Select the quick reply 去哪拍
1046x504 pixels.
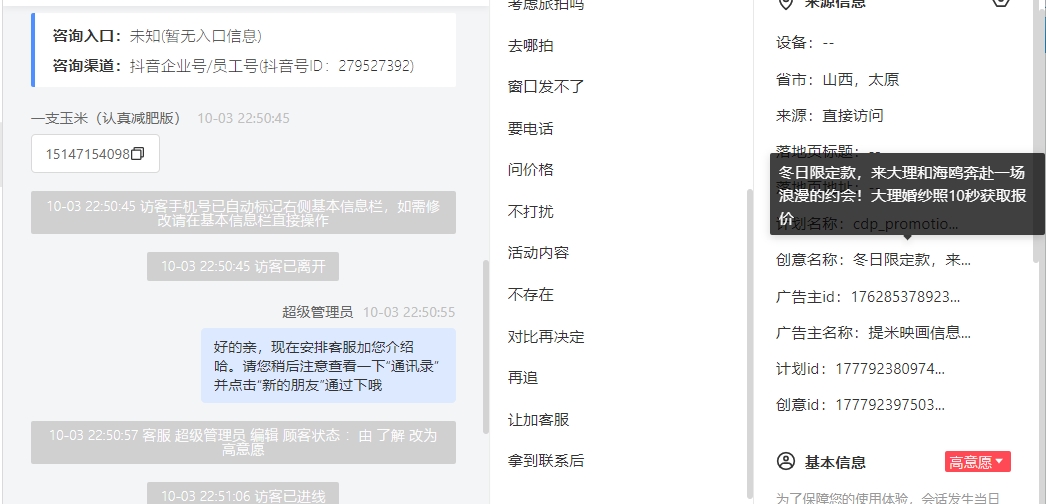[530, 46]
